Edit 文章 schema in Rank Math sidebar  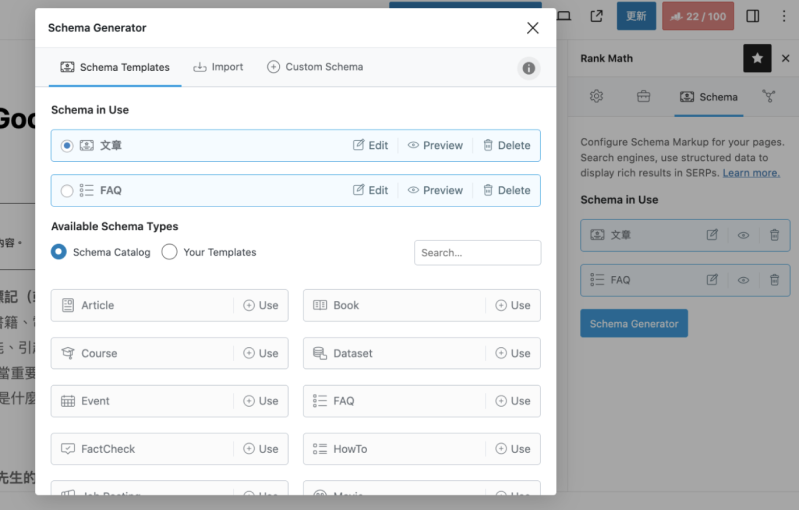(x=712, y=235)
